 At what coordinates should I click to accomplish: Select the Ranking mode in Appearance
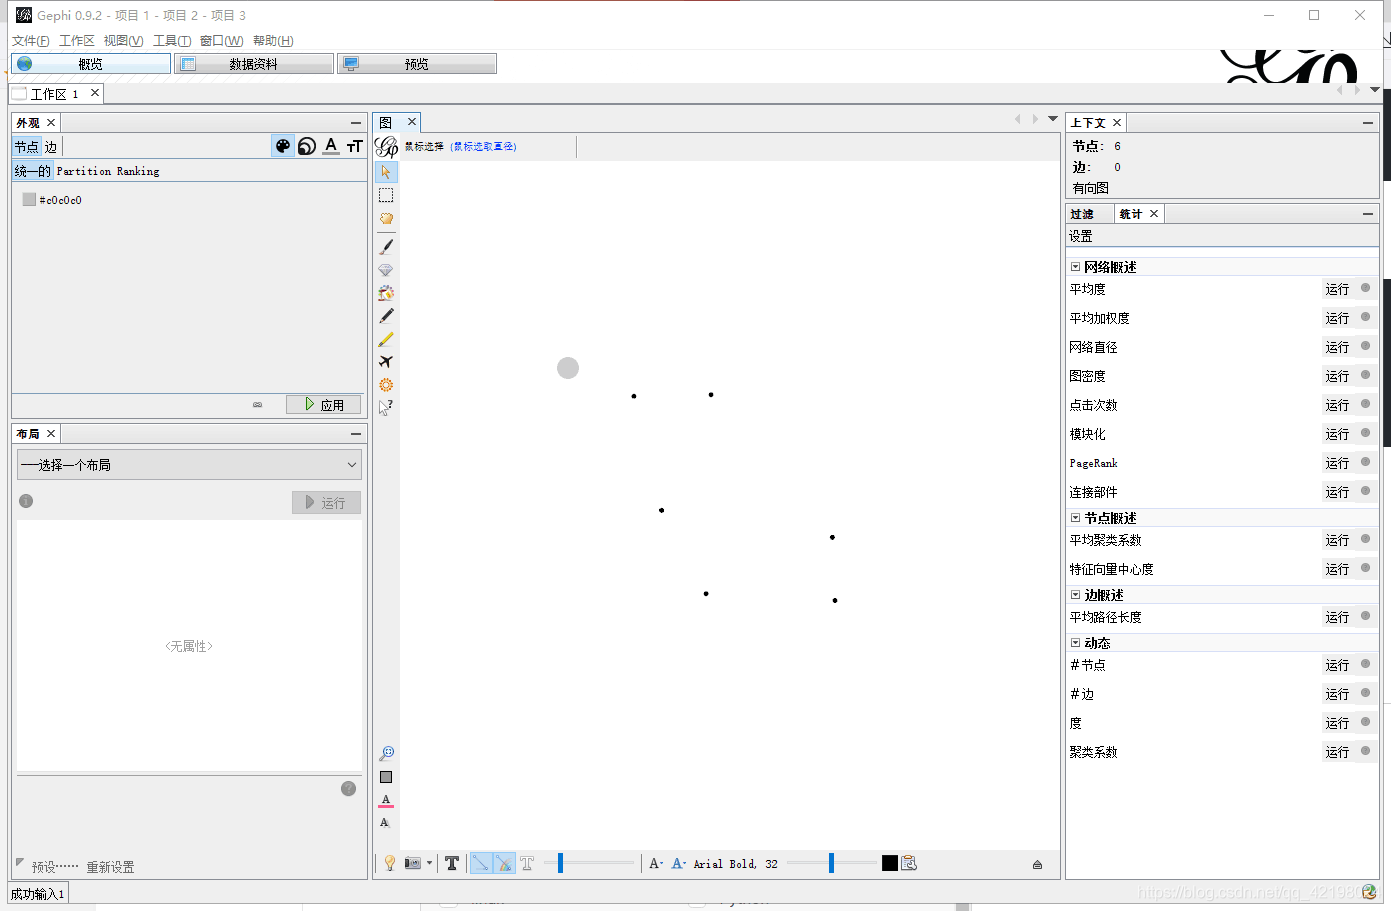pos(138,171)
